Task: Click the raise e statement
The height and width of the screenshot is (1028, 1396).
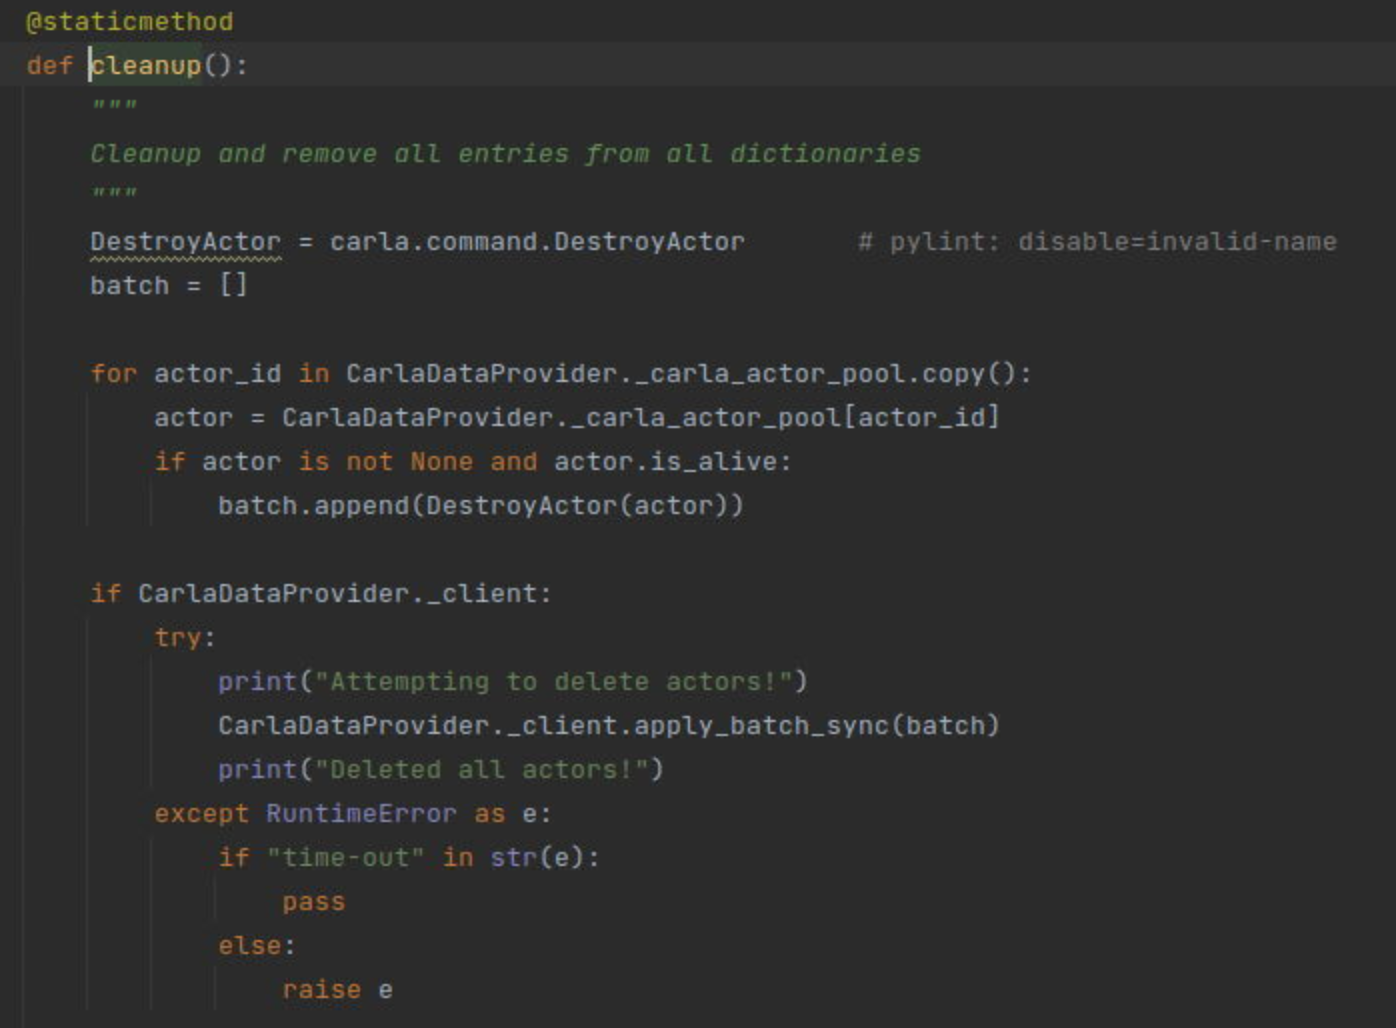Action: pos(340,989)
